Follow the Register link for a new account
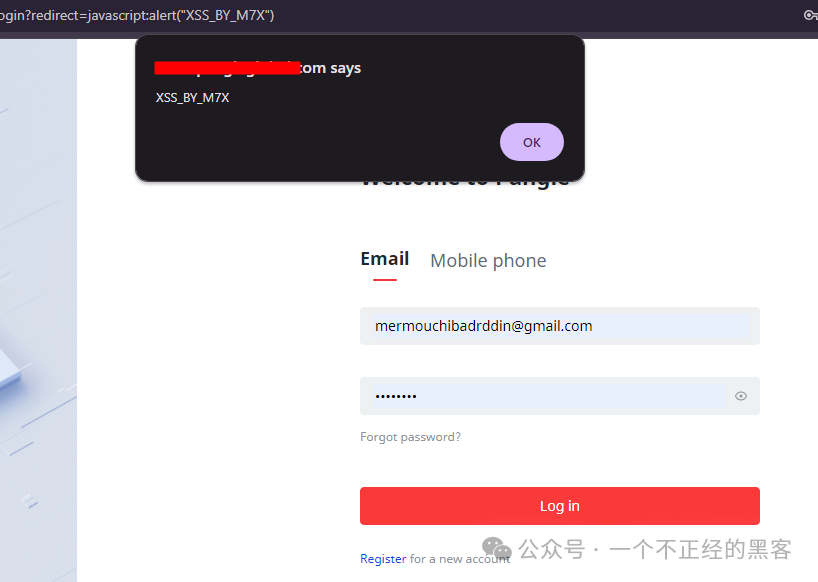Screen dimensions: 818x582 pyautogui.click(x=383, y=559)
